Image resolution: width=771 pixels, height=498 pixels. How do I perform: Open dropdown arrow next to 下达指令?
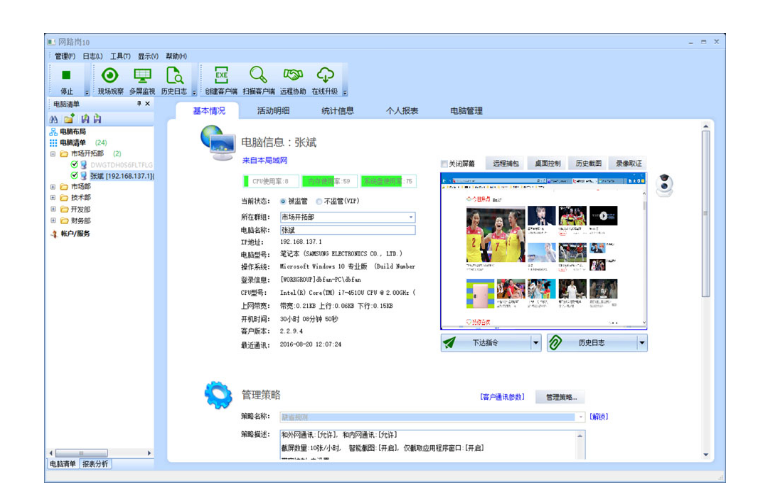[x=535, y=342]
